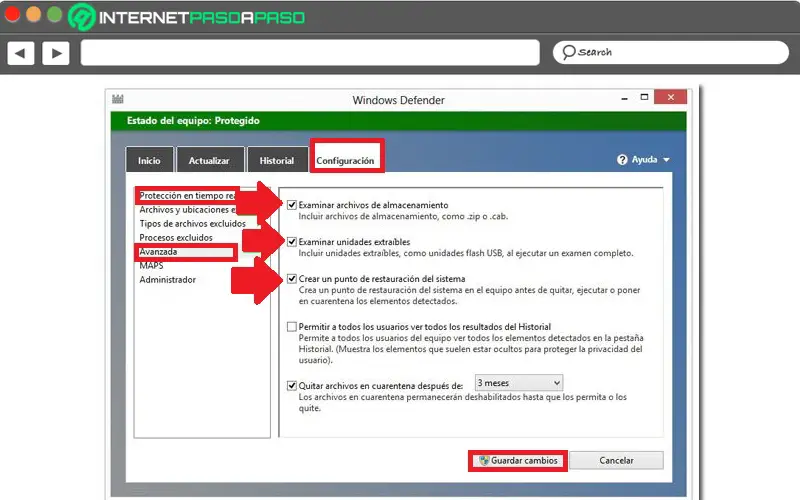
Task: Click the Windows Defender title text
Action: point(398,100)
